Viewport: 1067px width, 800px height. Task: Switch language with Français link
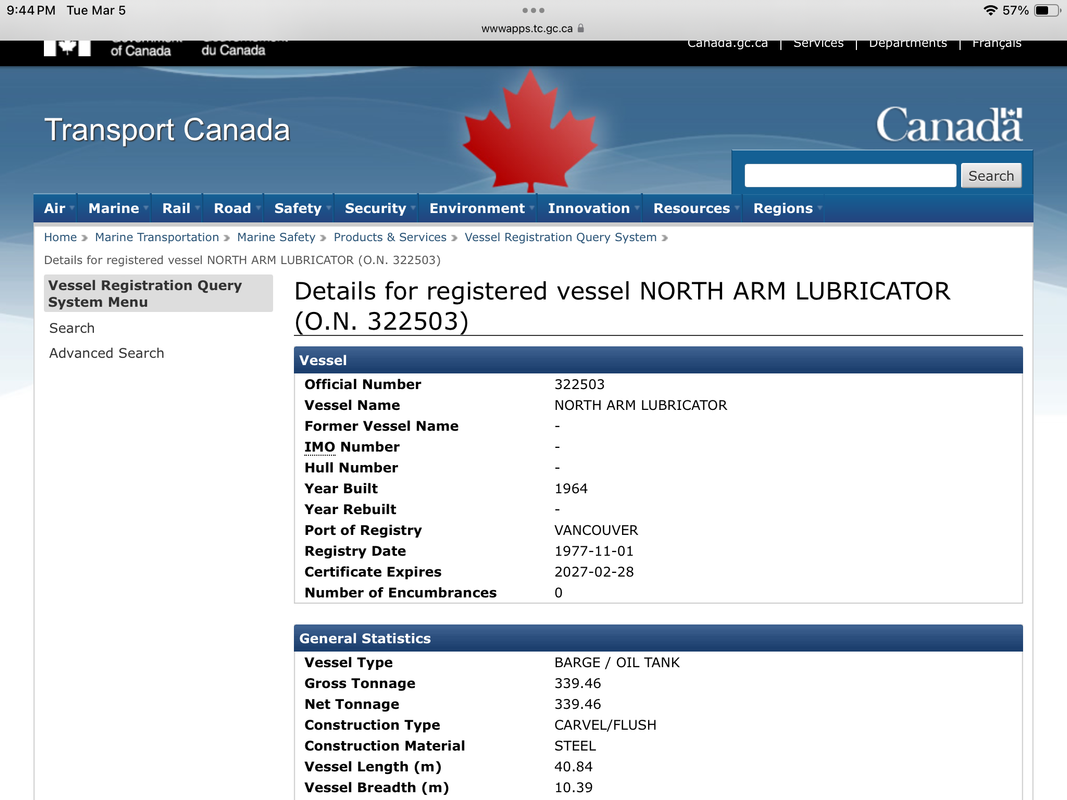pyautogui.click(x=996, y=44)
